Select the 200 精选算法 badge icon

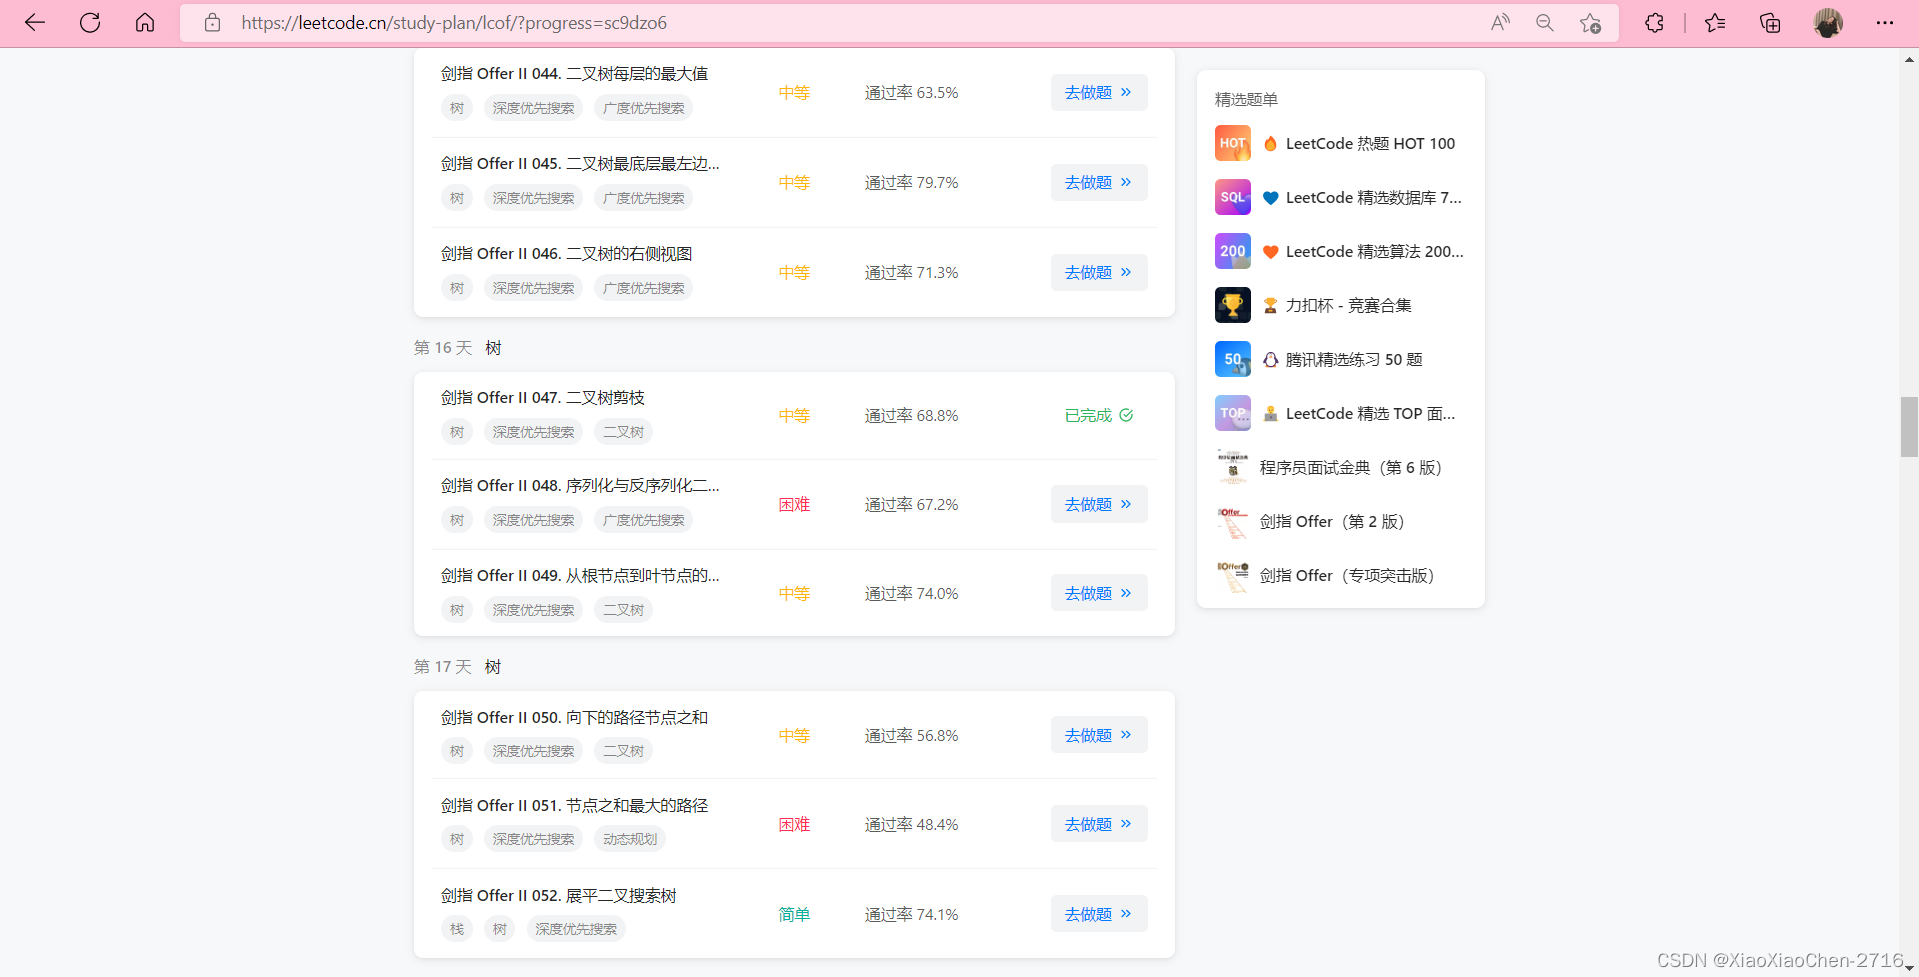1232,251
